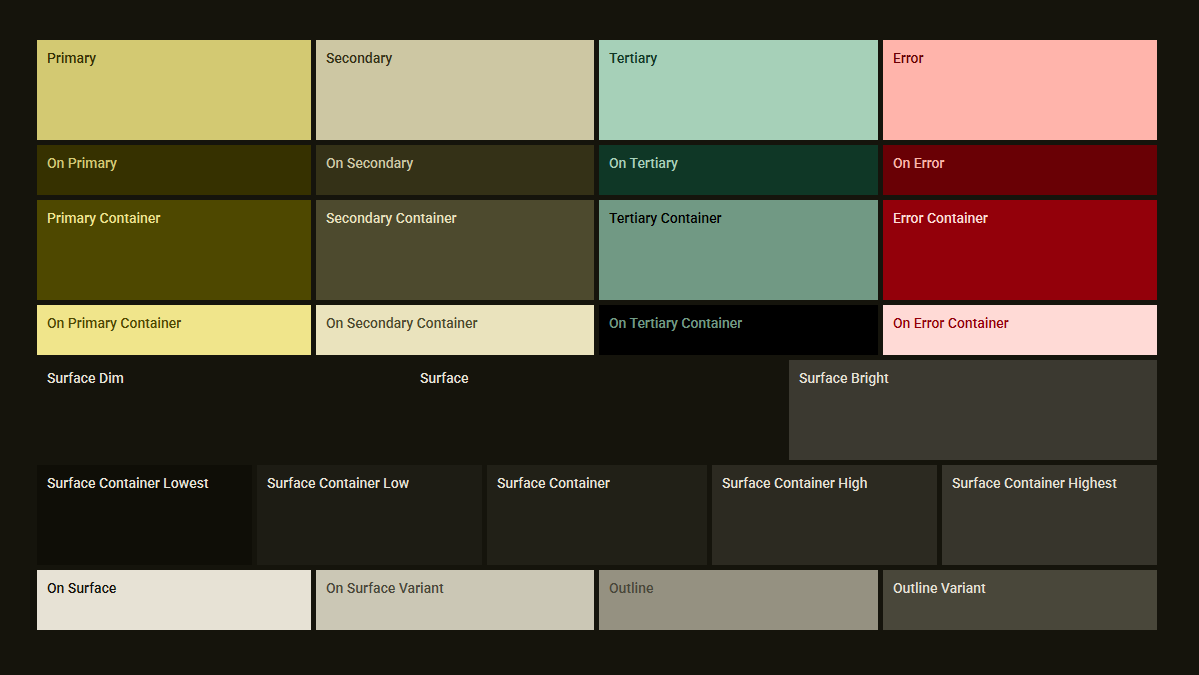This screenshot has height=675, width=1199.
Task: Click the Surface Container Highest swatch
Action: pos(1049,514)
